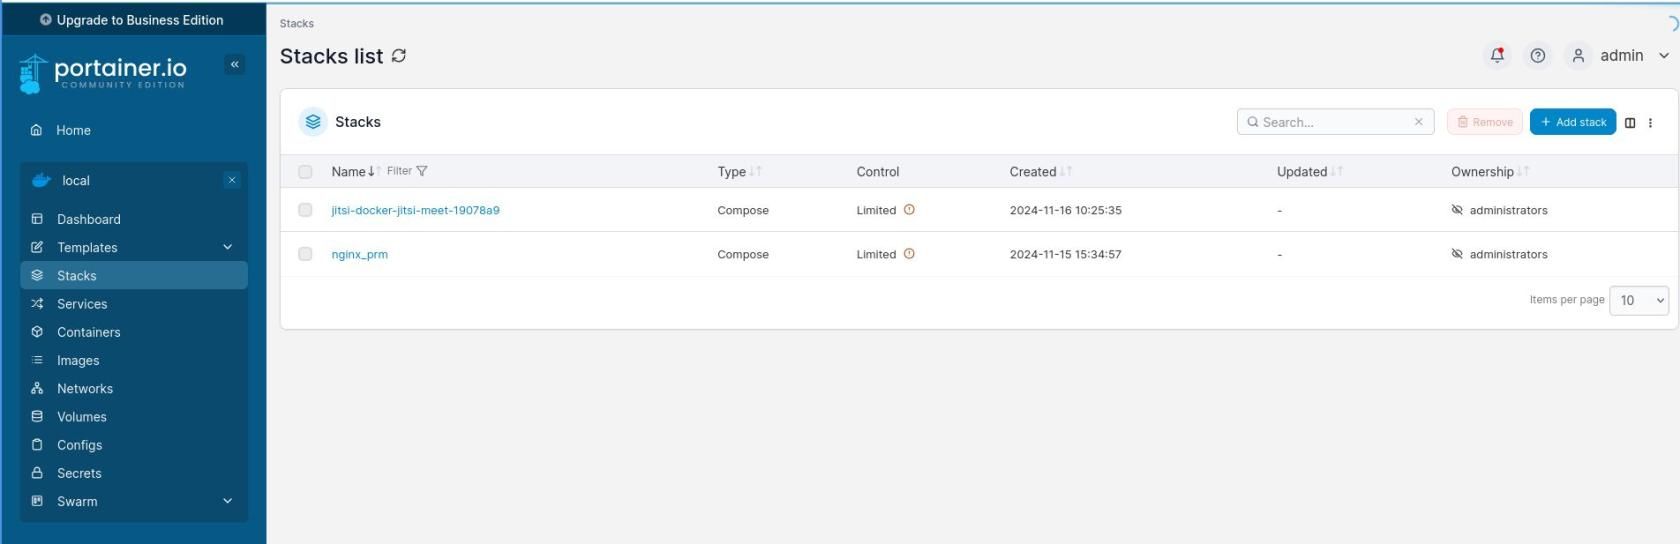Refresh the stacks list icon
Viewport: 1680px width, 544px height.
(399, 56)
